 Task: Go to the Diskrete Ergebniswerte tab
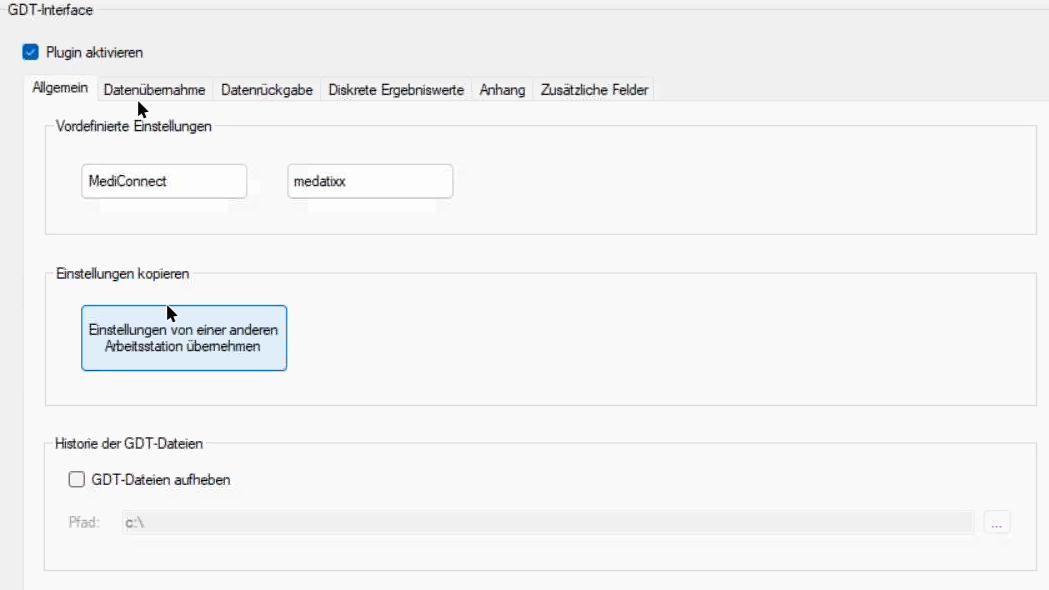point(396,90)
